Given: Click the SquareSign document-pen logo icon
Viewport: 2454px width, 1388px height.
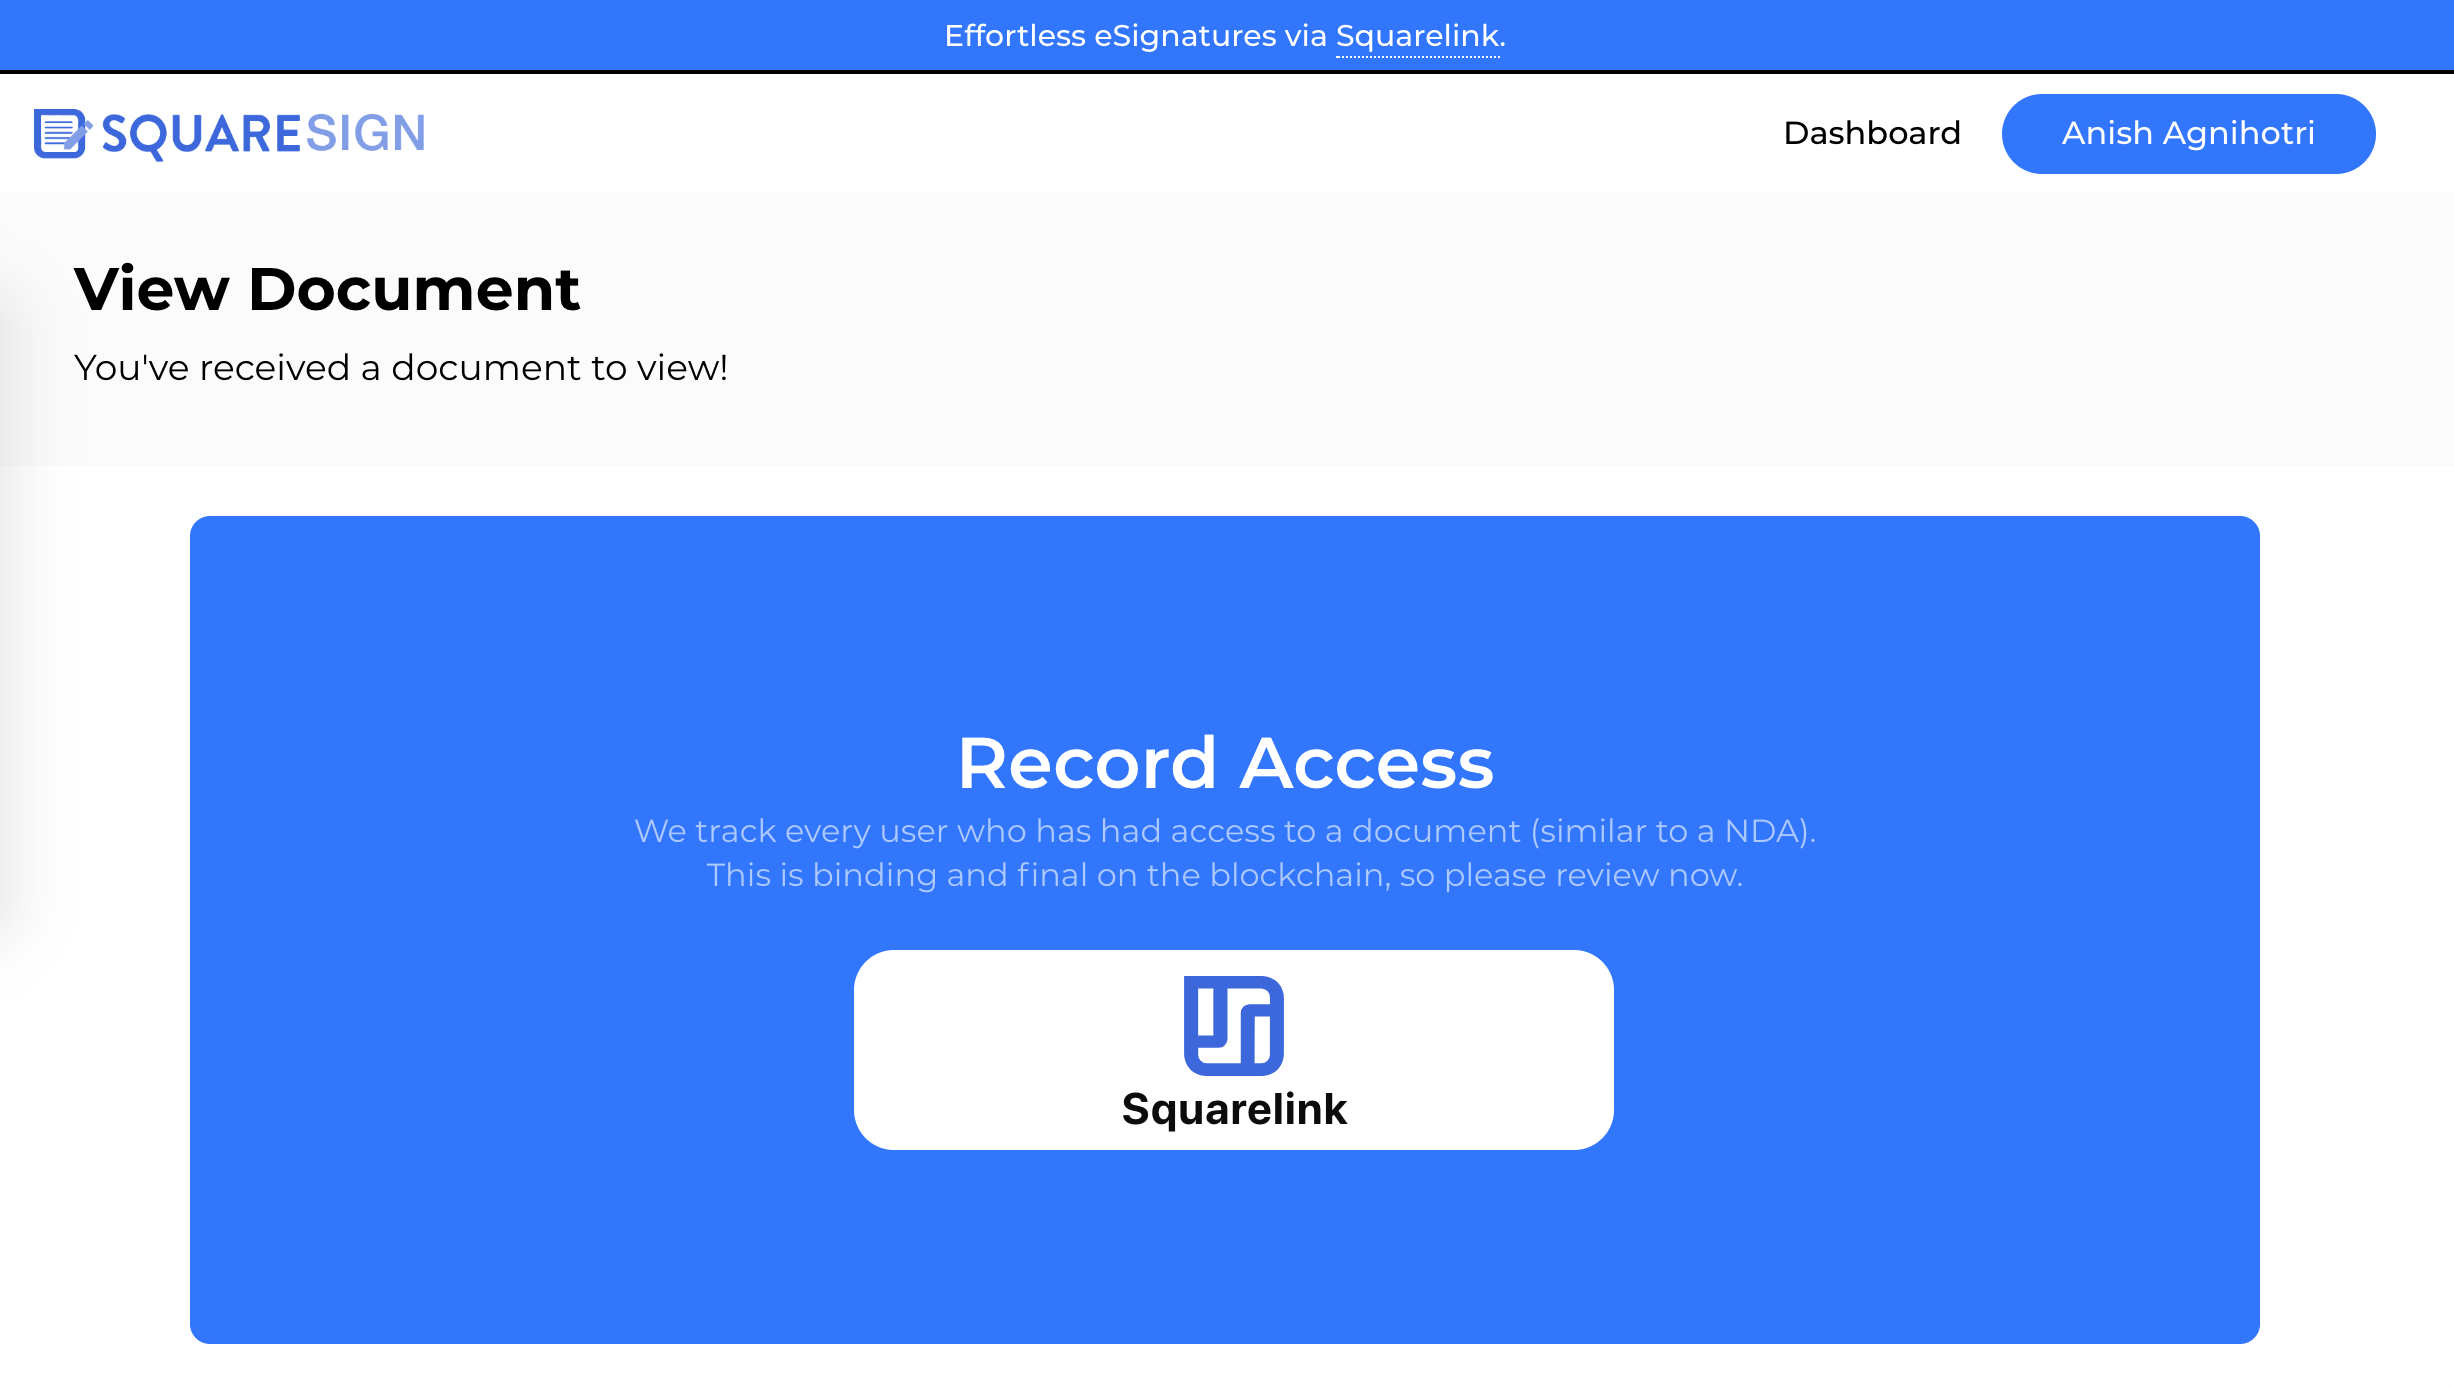Looking at the screenshot, I should [x=62, y=134].
